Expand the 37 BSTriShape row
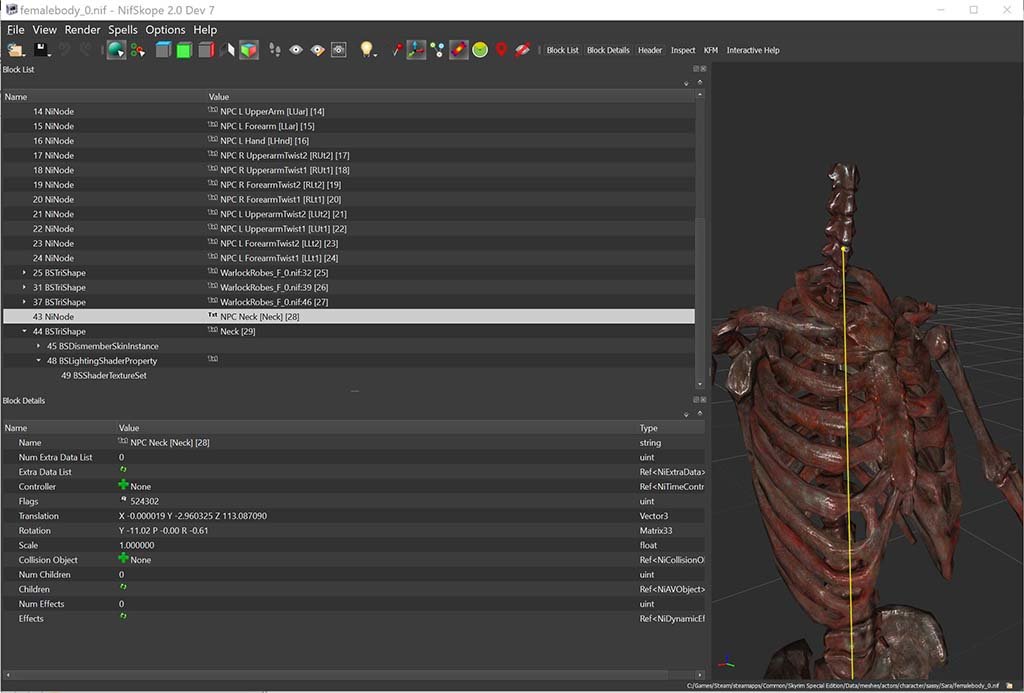Image resolution: width=1024 pixels, height=693 pixels. pos(24,302)
